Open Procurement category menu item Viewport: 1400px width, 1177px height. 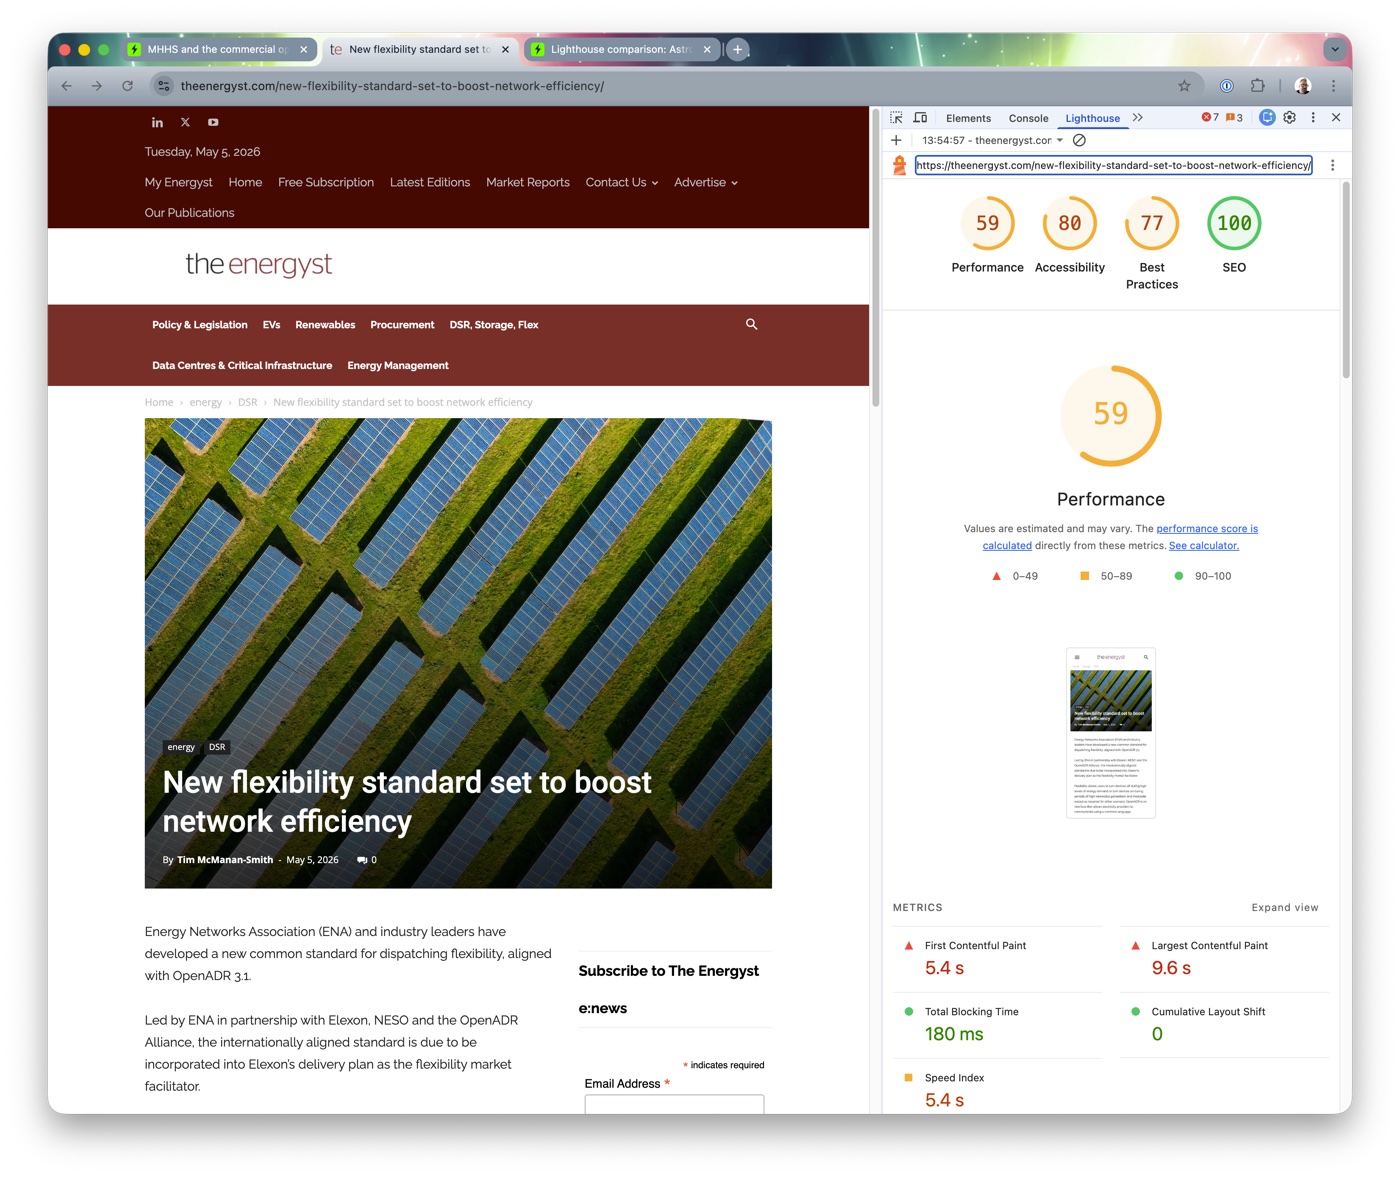(402, 325)
